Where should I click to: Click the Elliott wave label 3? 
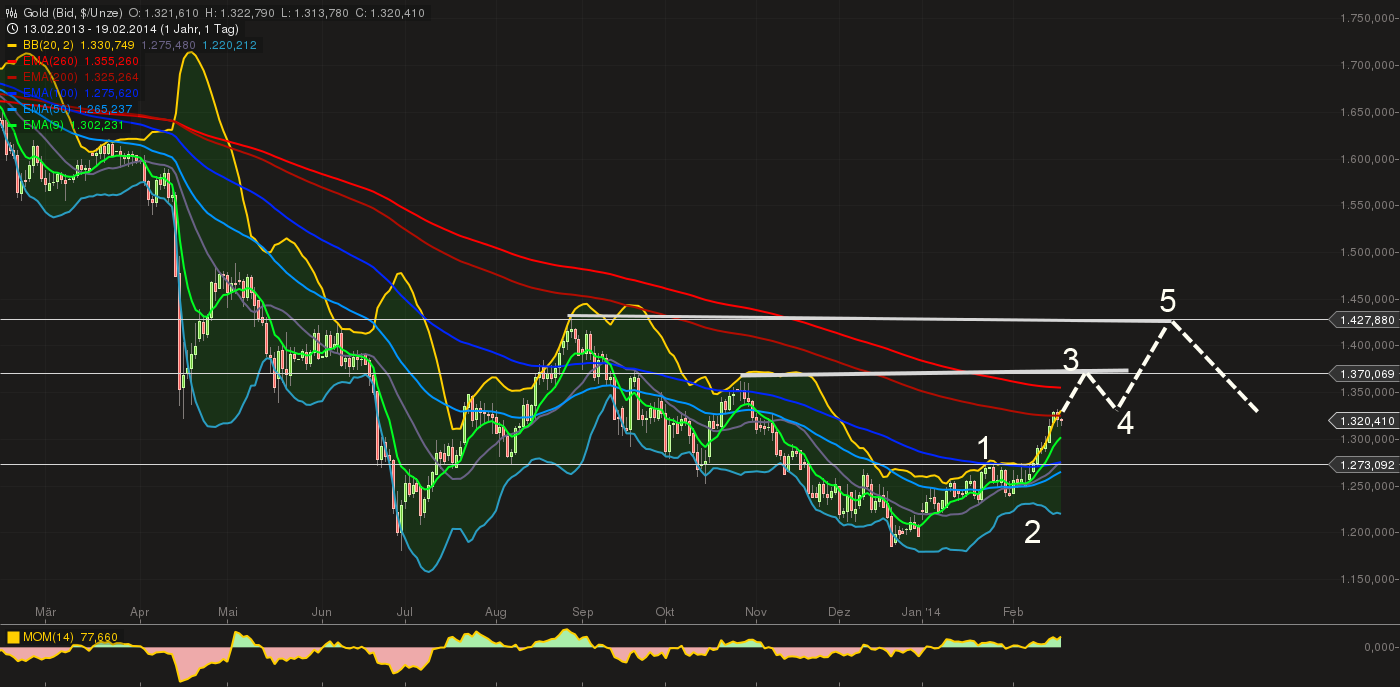pyautogui.click(x=1071, y=359)
